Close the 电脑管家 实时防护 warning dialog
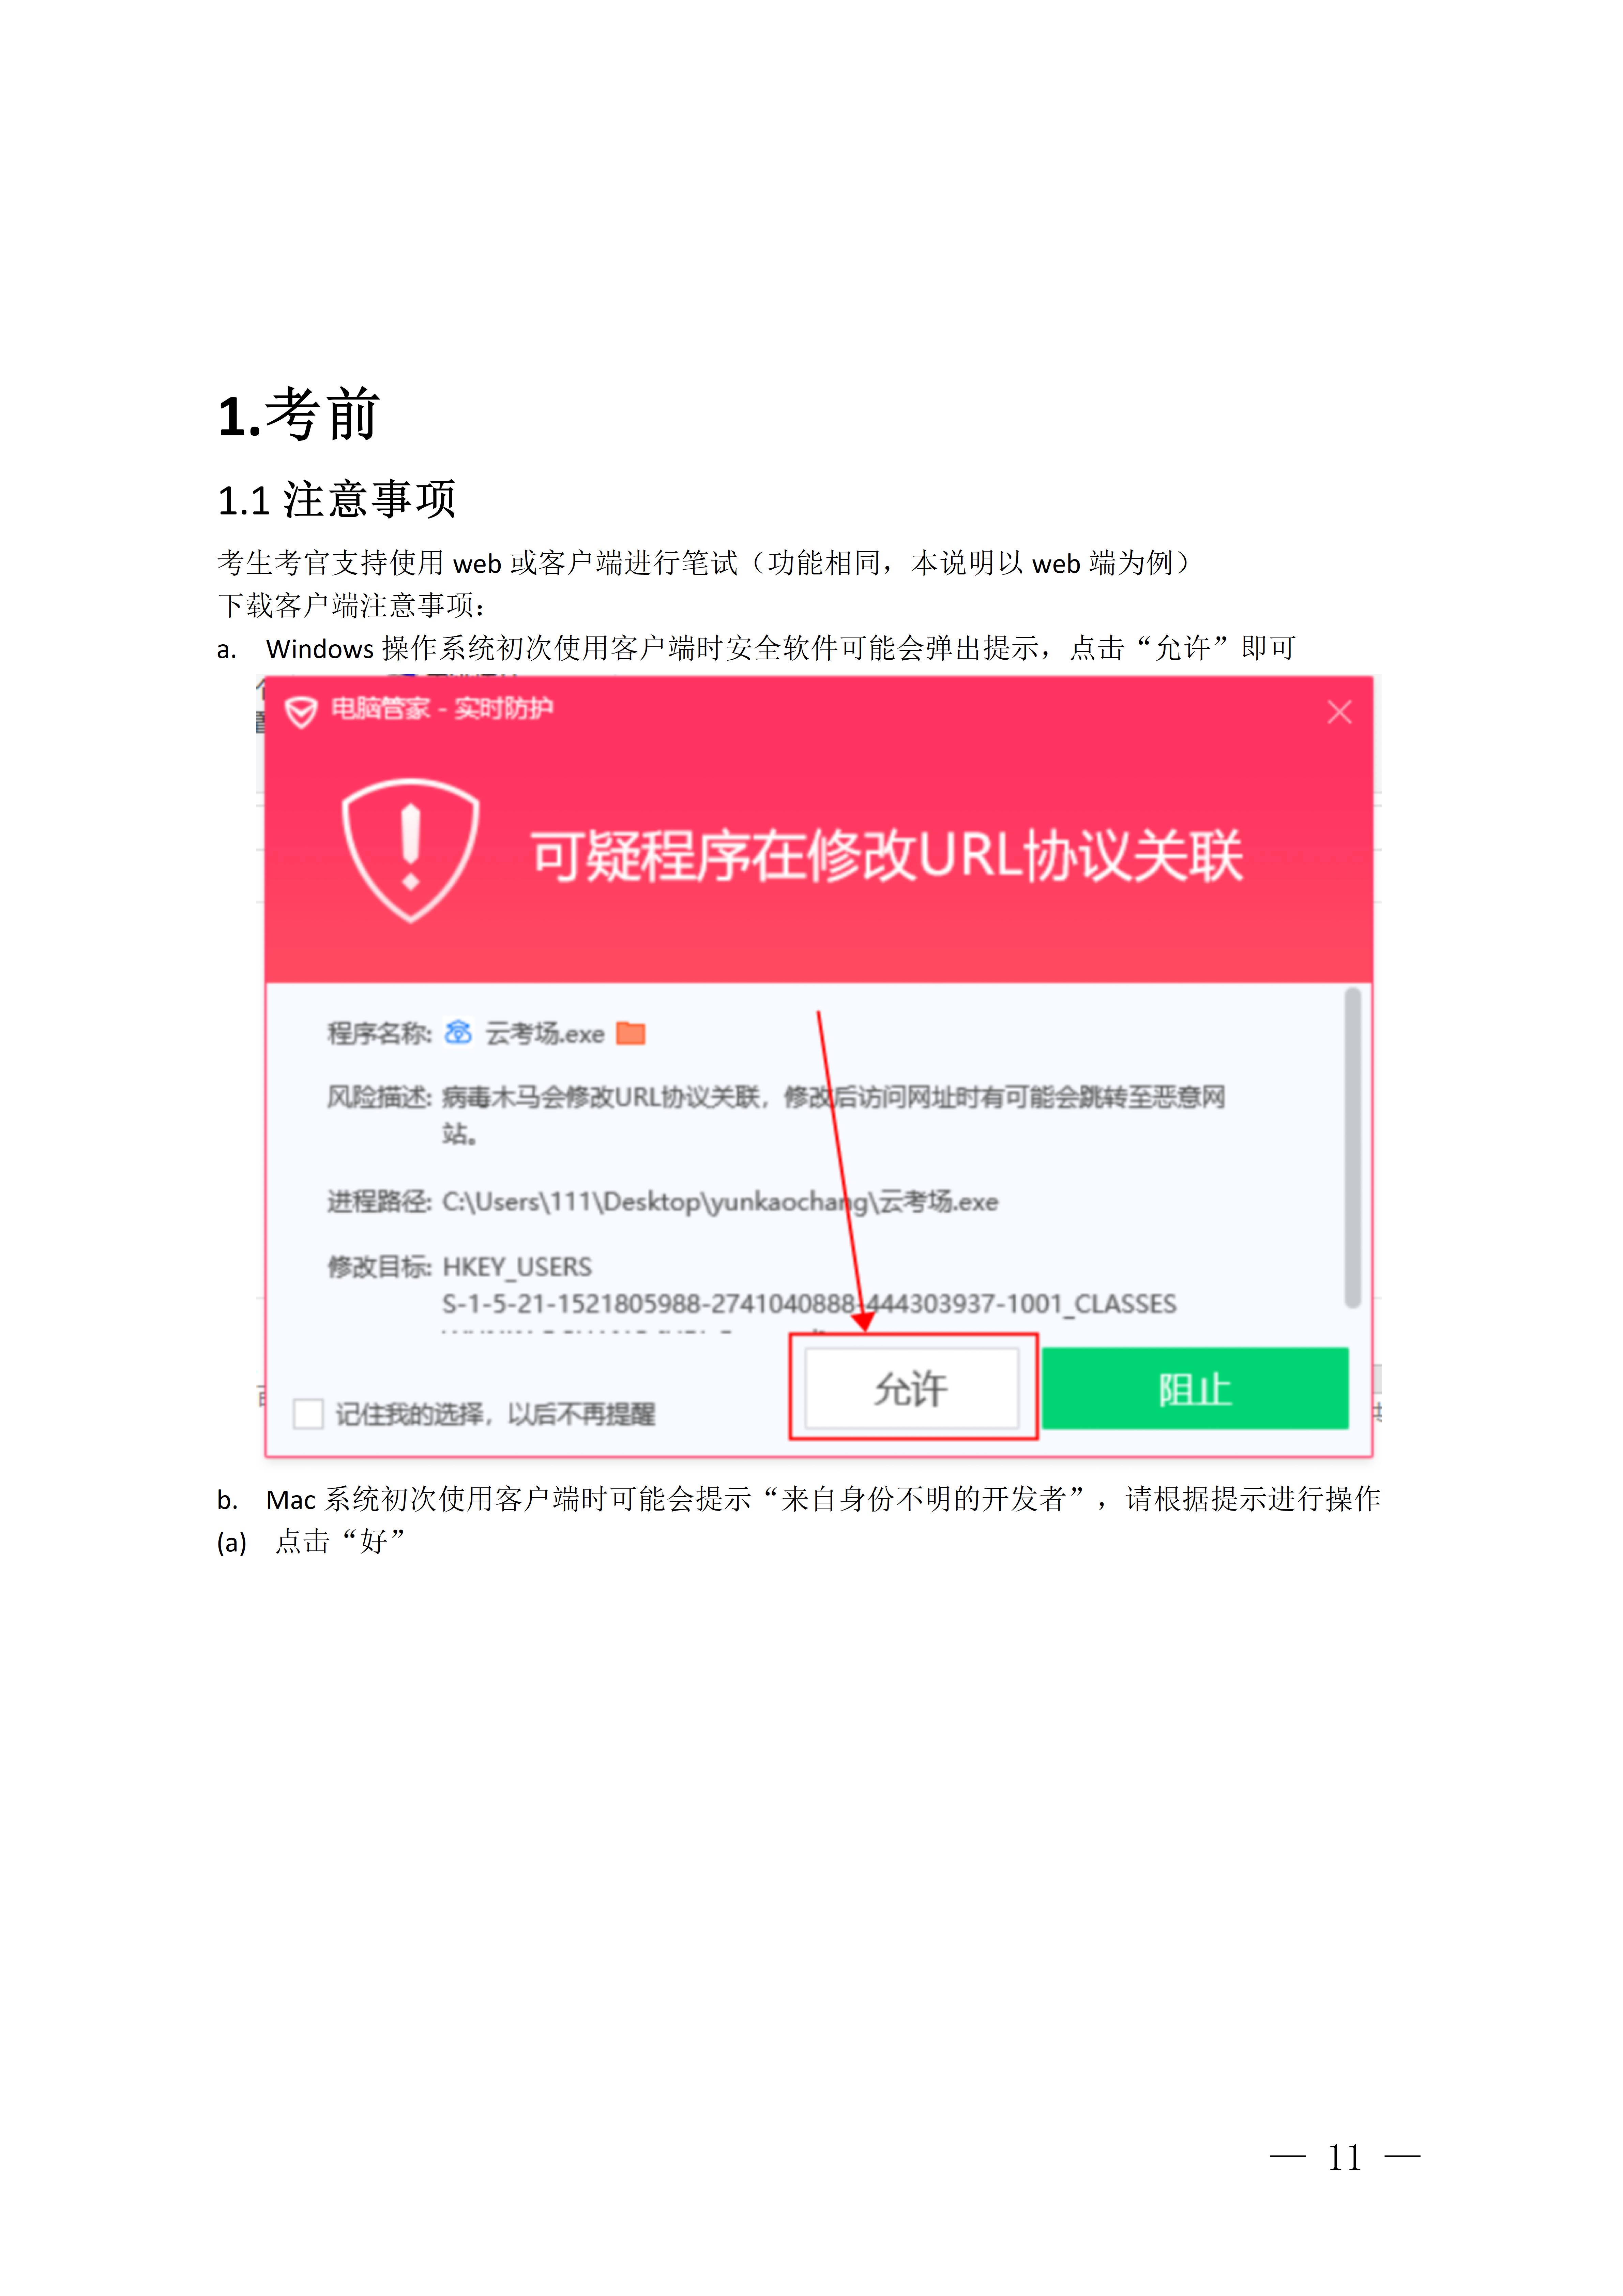This screenshot has width=1623, height=2296. pos(1339,712)
